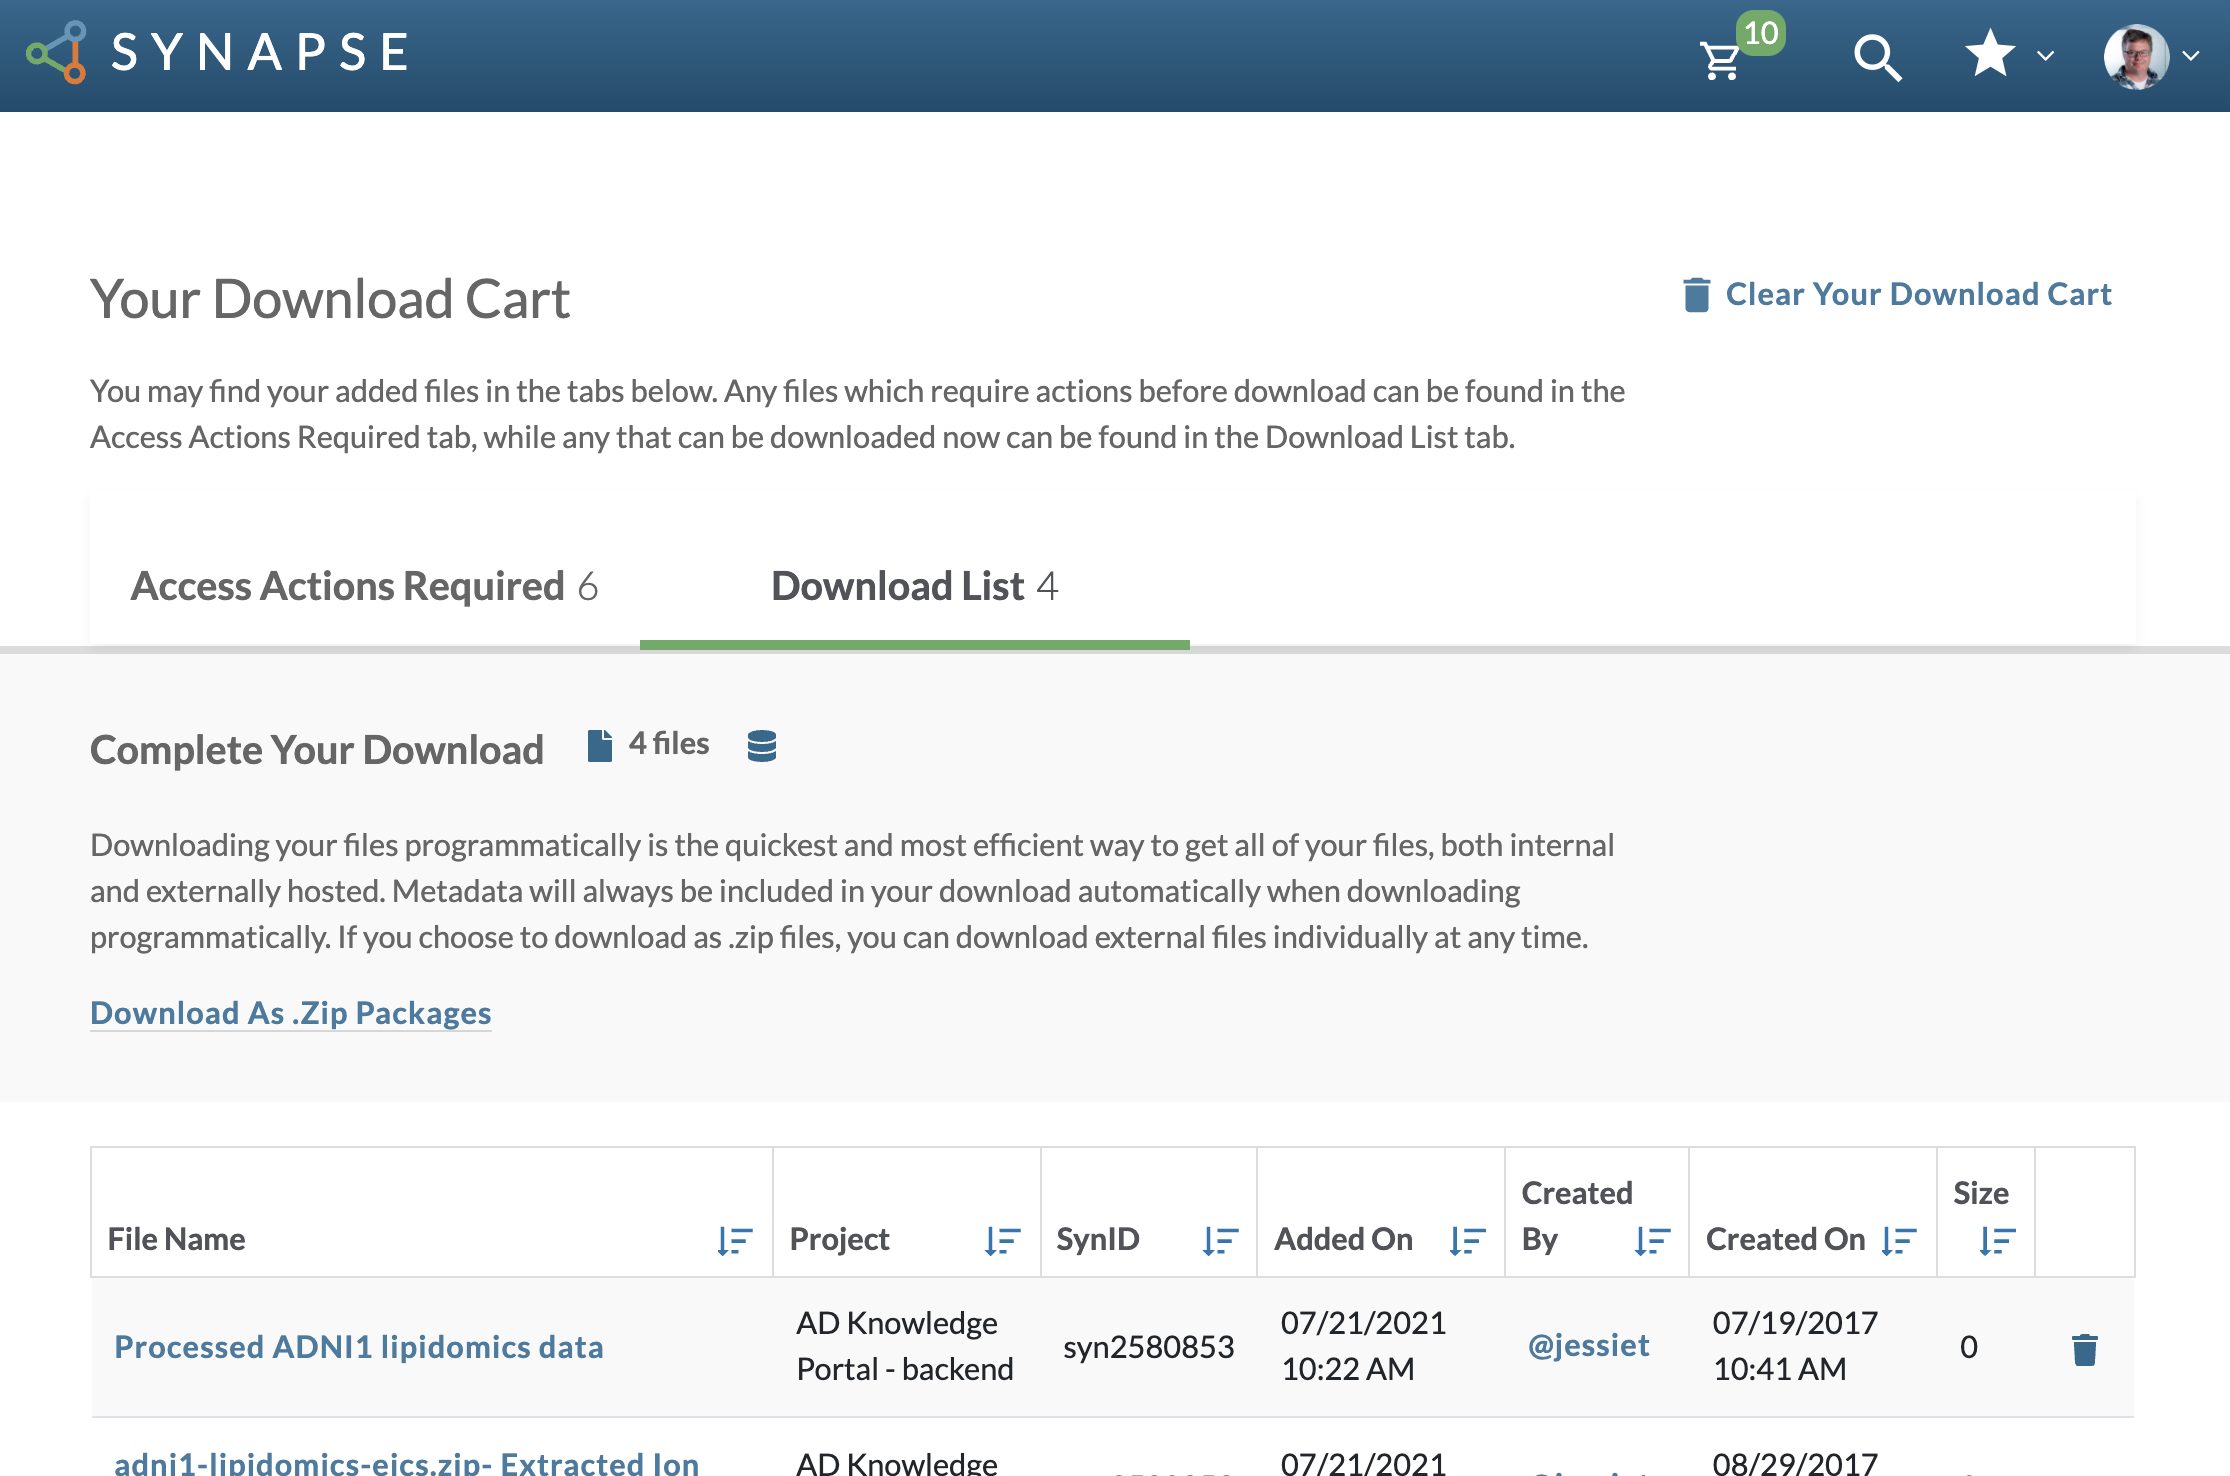This screenshot has height=1476, width=2230.
Task: Toggle Created On column sort order
Action: (x=1898, y=1241)
